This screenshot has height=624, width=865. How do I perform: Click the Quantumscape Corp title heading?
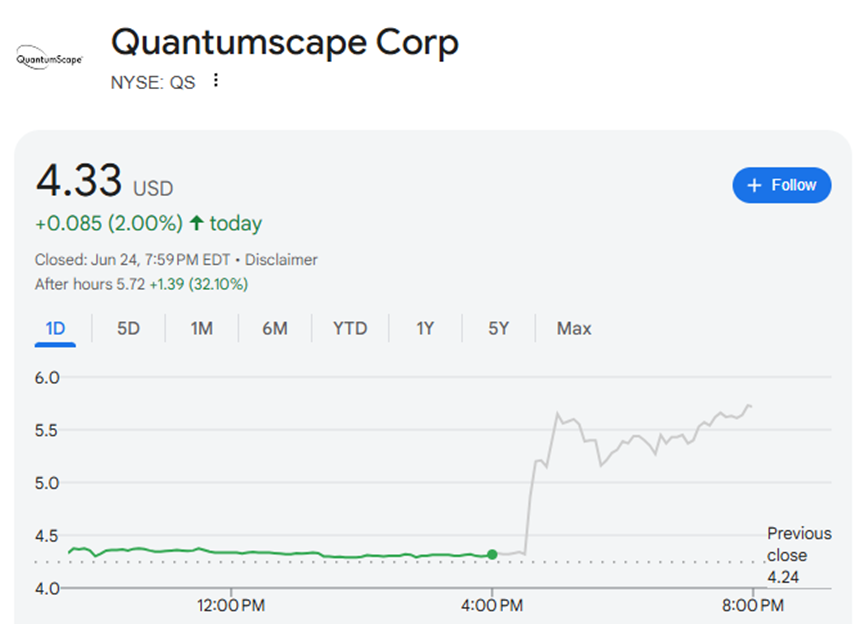point(284,42)
